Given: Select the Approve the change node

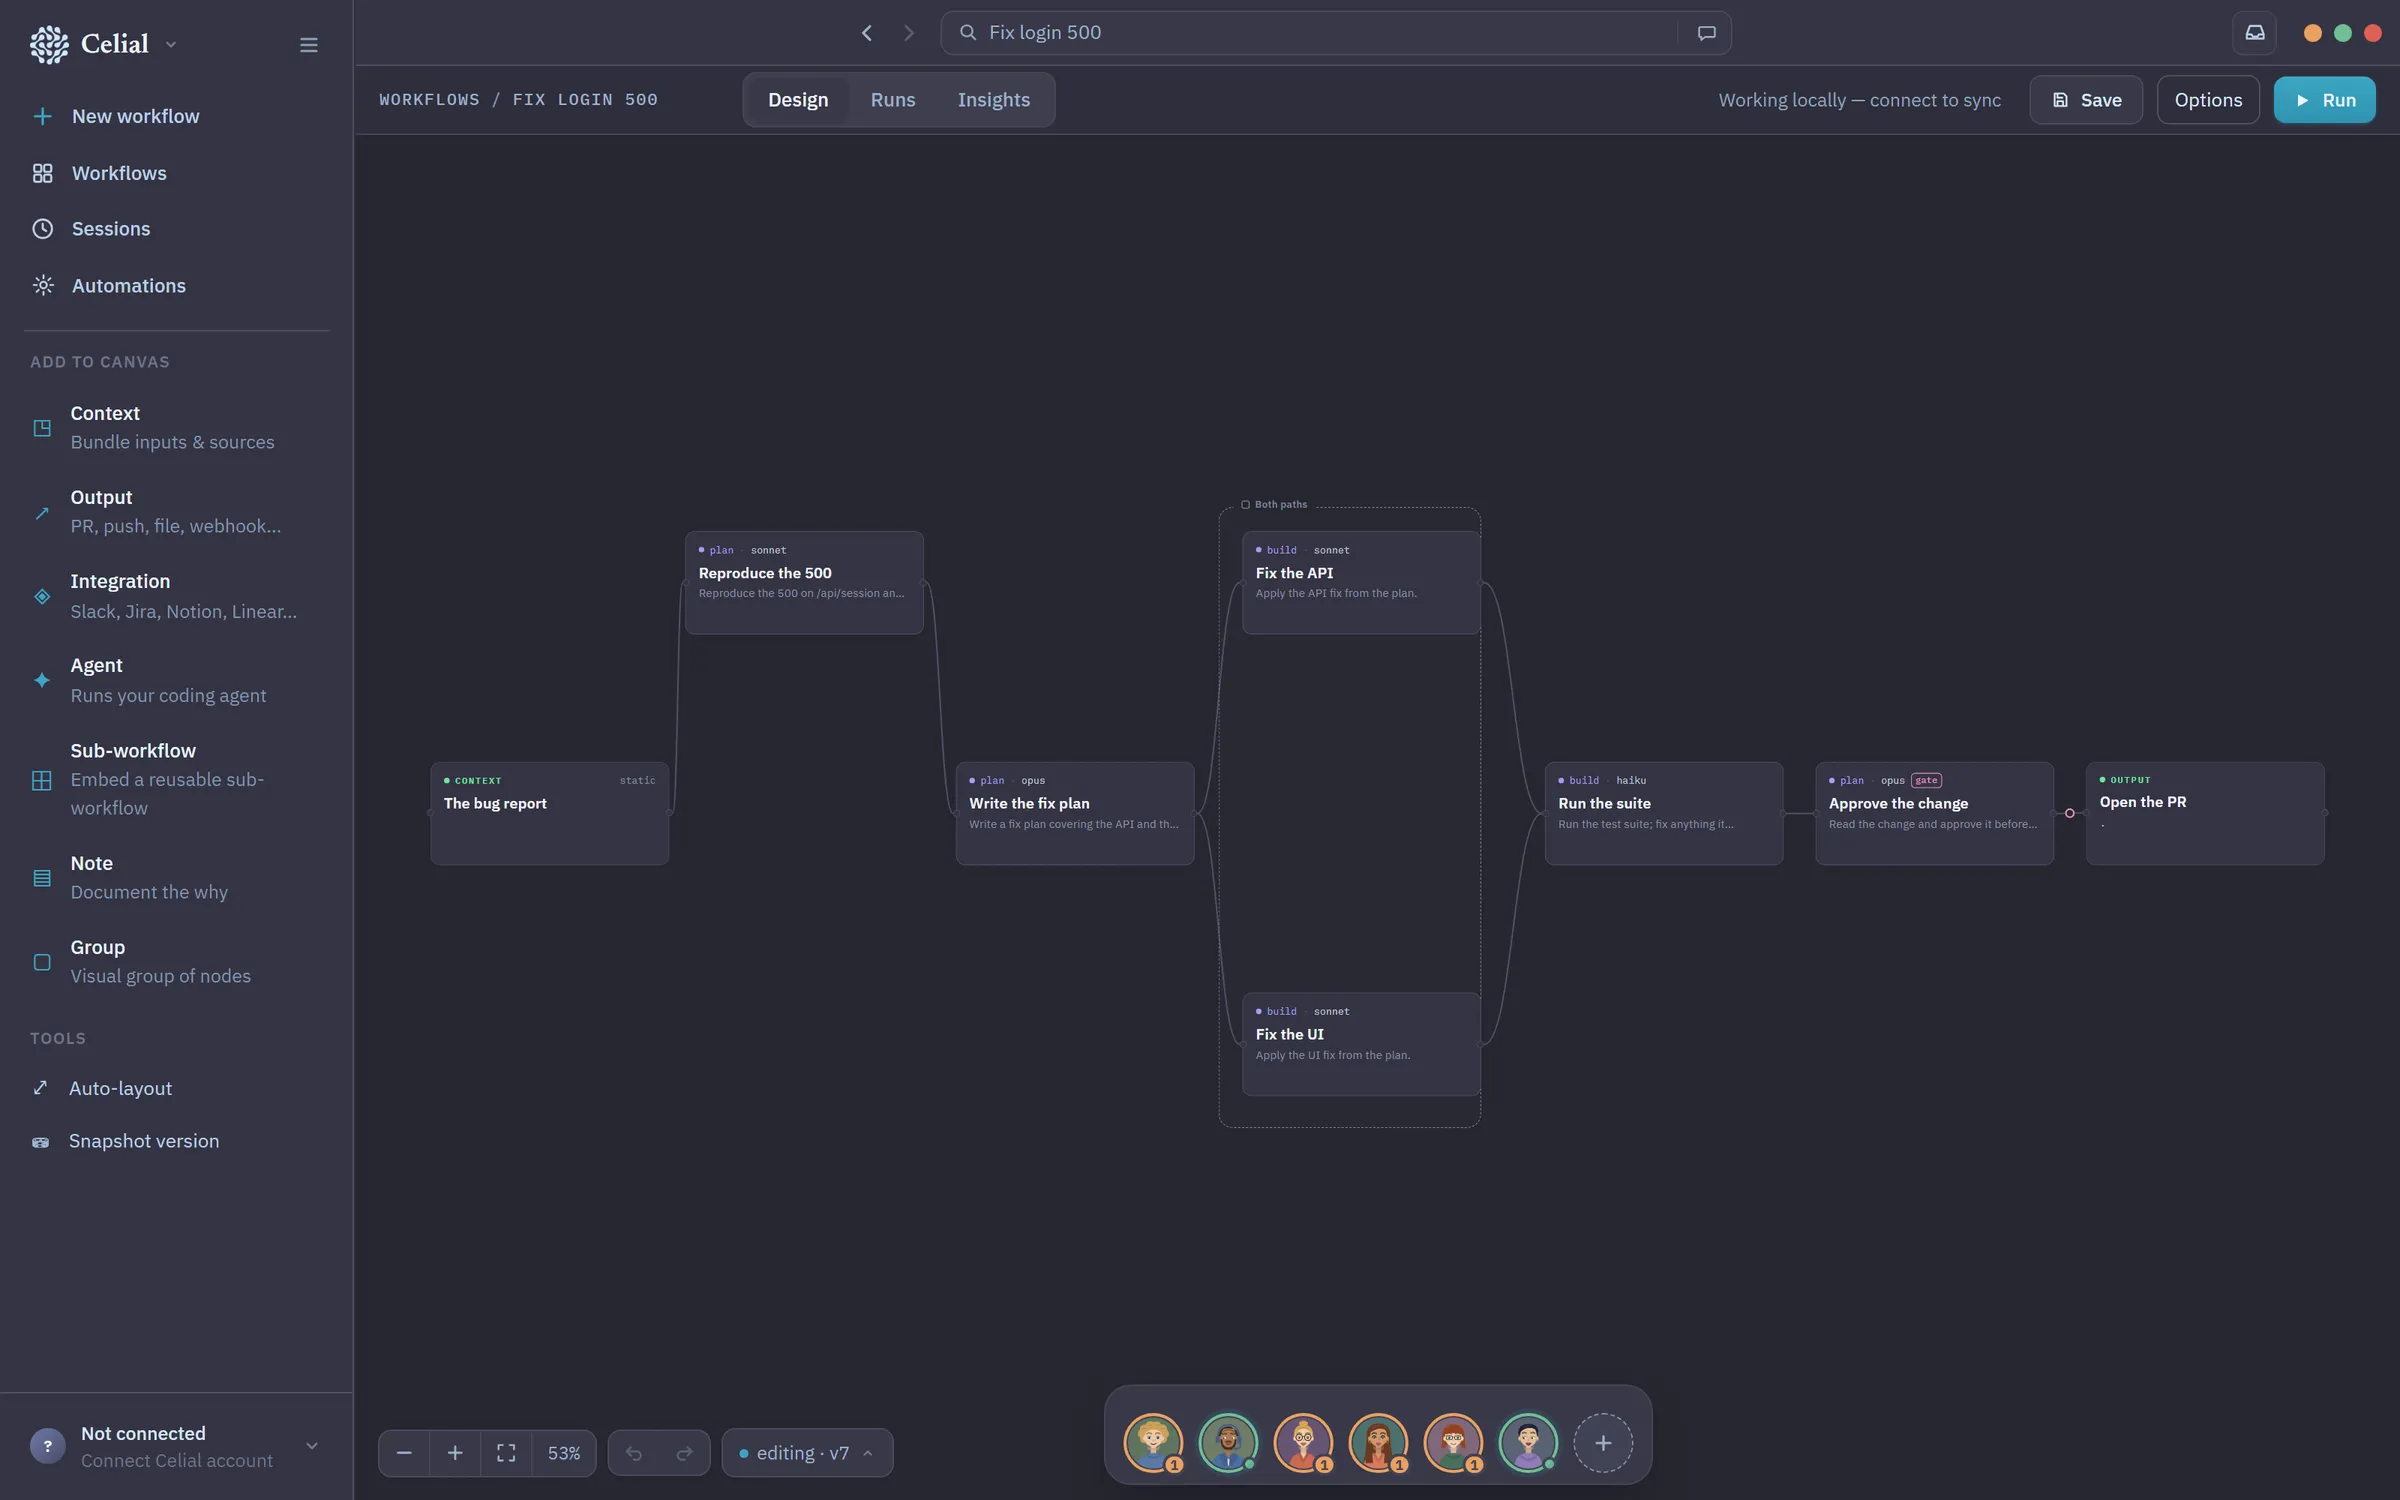Looking at the screenshot, I should coord(1935,813).
